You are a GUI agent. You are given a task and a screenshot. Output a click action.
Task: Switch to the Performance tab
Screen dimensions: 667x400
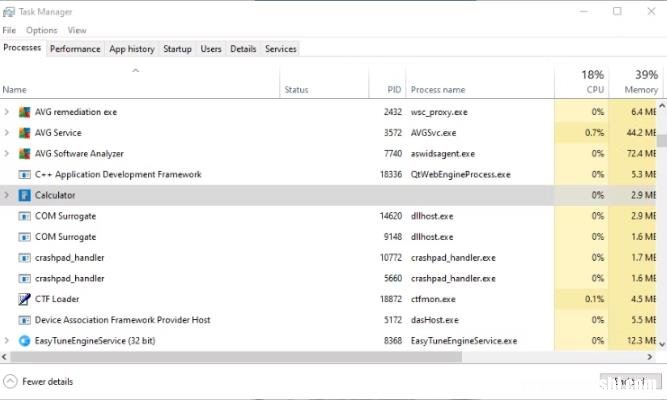pos(75,49)
